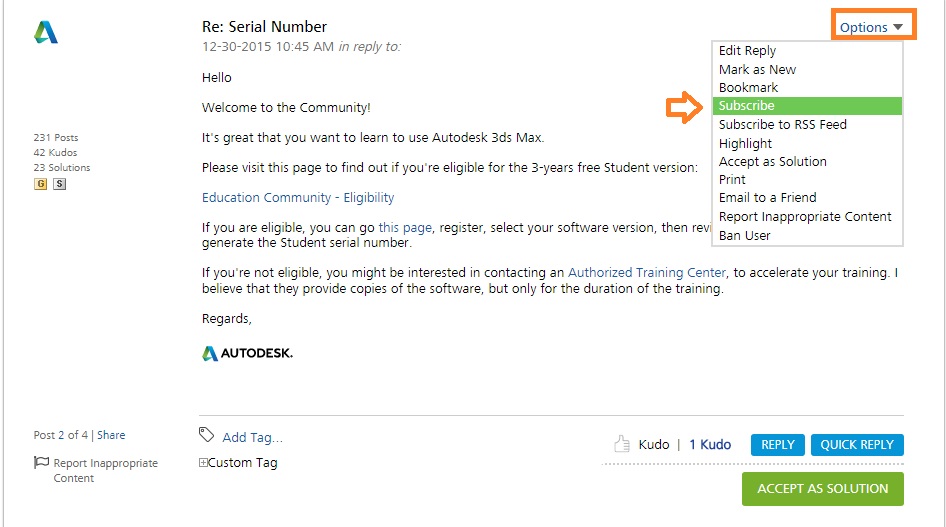Viewport: 946px width, 527px height.
Task: Expand the Custom Tag plus box
Action: click(204, 463)
